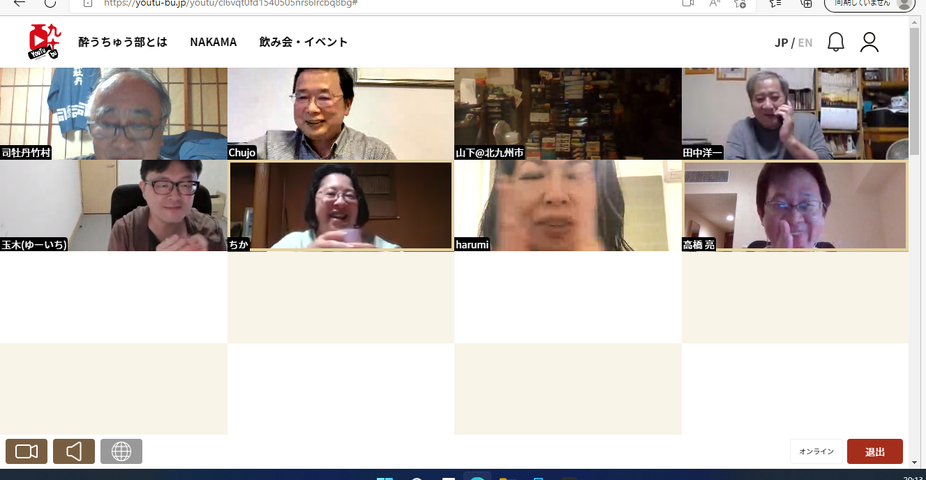Click the Youtu-bu site logo
This screenshot has width=926, height=480.
[x=45, y=41]
